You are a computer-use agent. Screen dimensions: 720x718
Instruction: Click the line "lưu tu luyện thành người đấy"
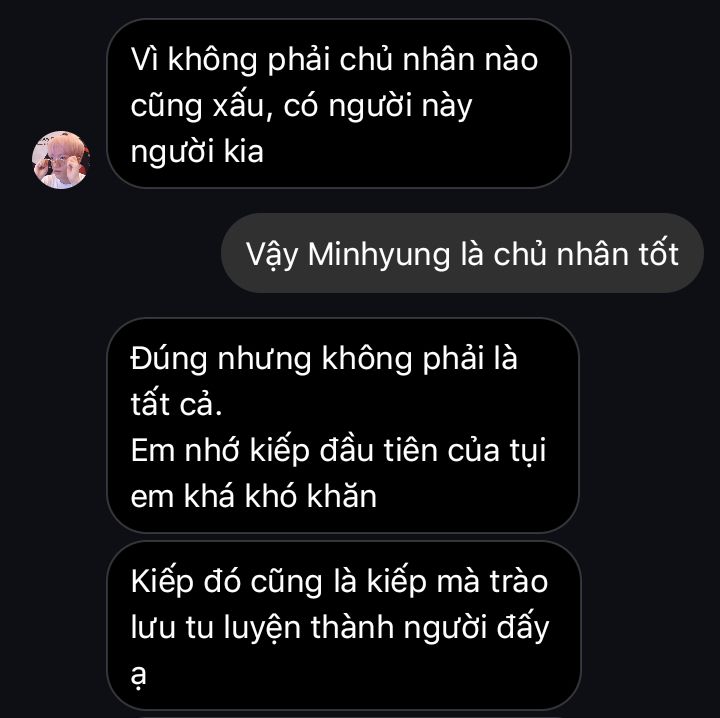[340, 628]
